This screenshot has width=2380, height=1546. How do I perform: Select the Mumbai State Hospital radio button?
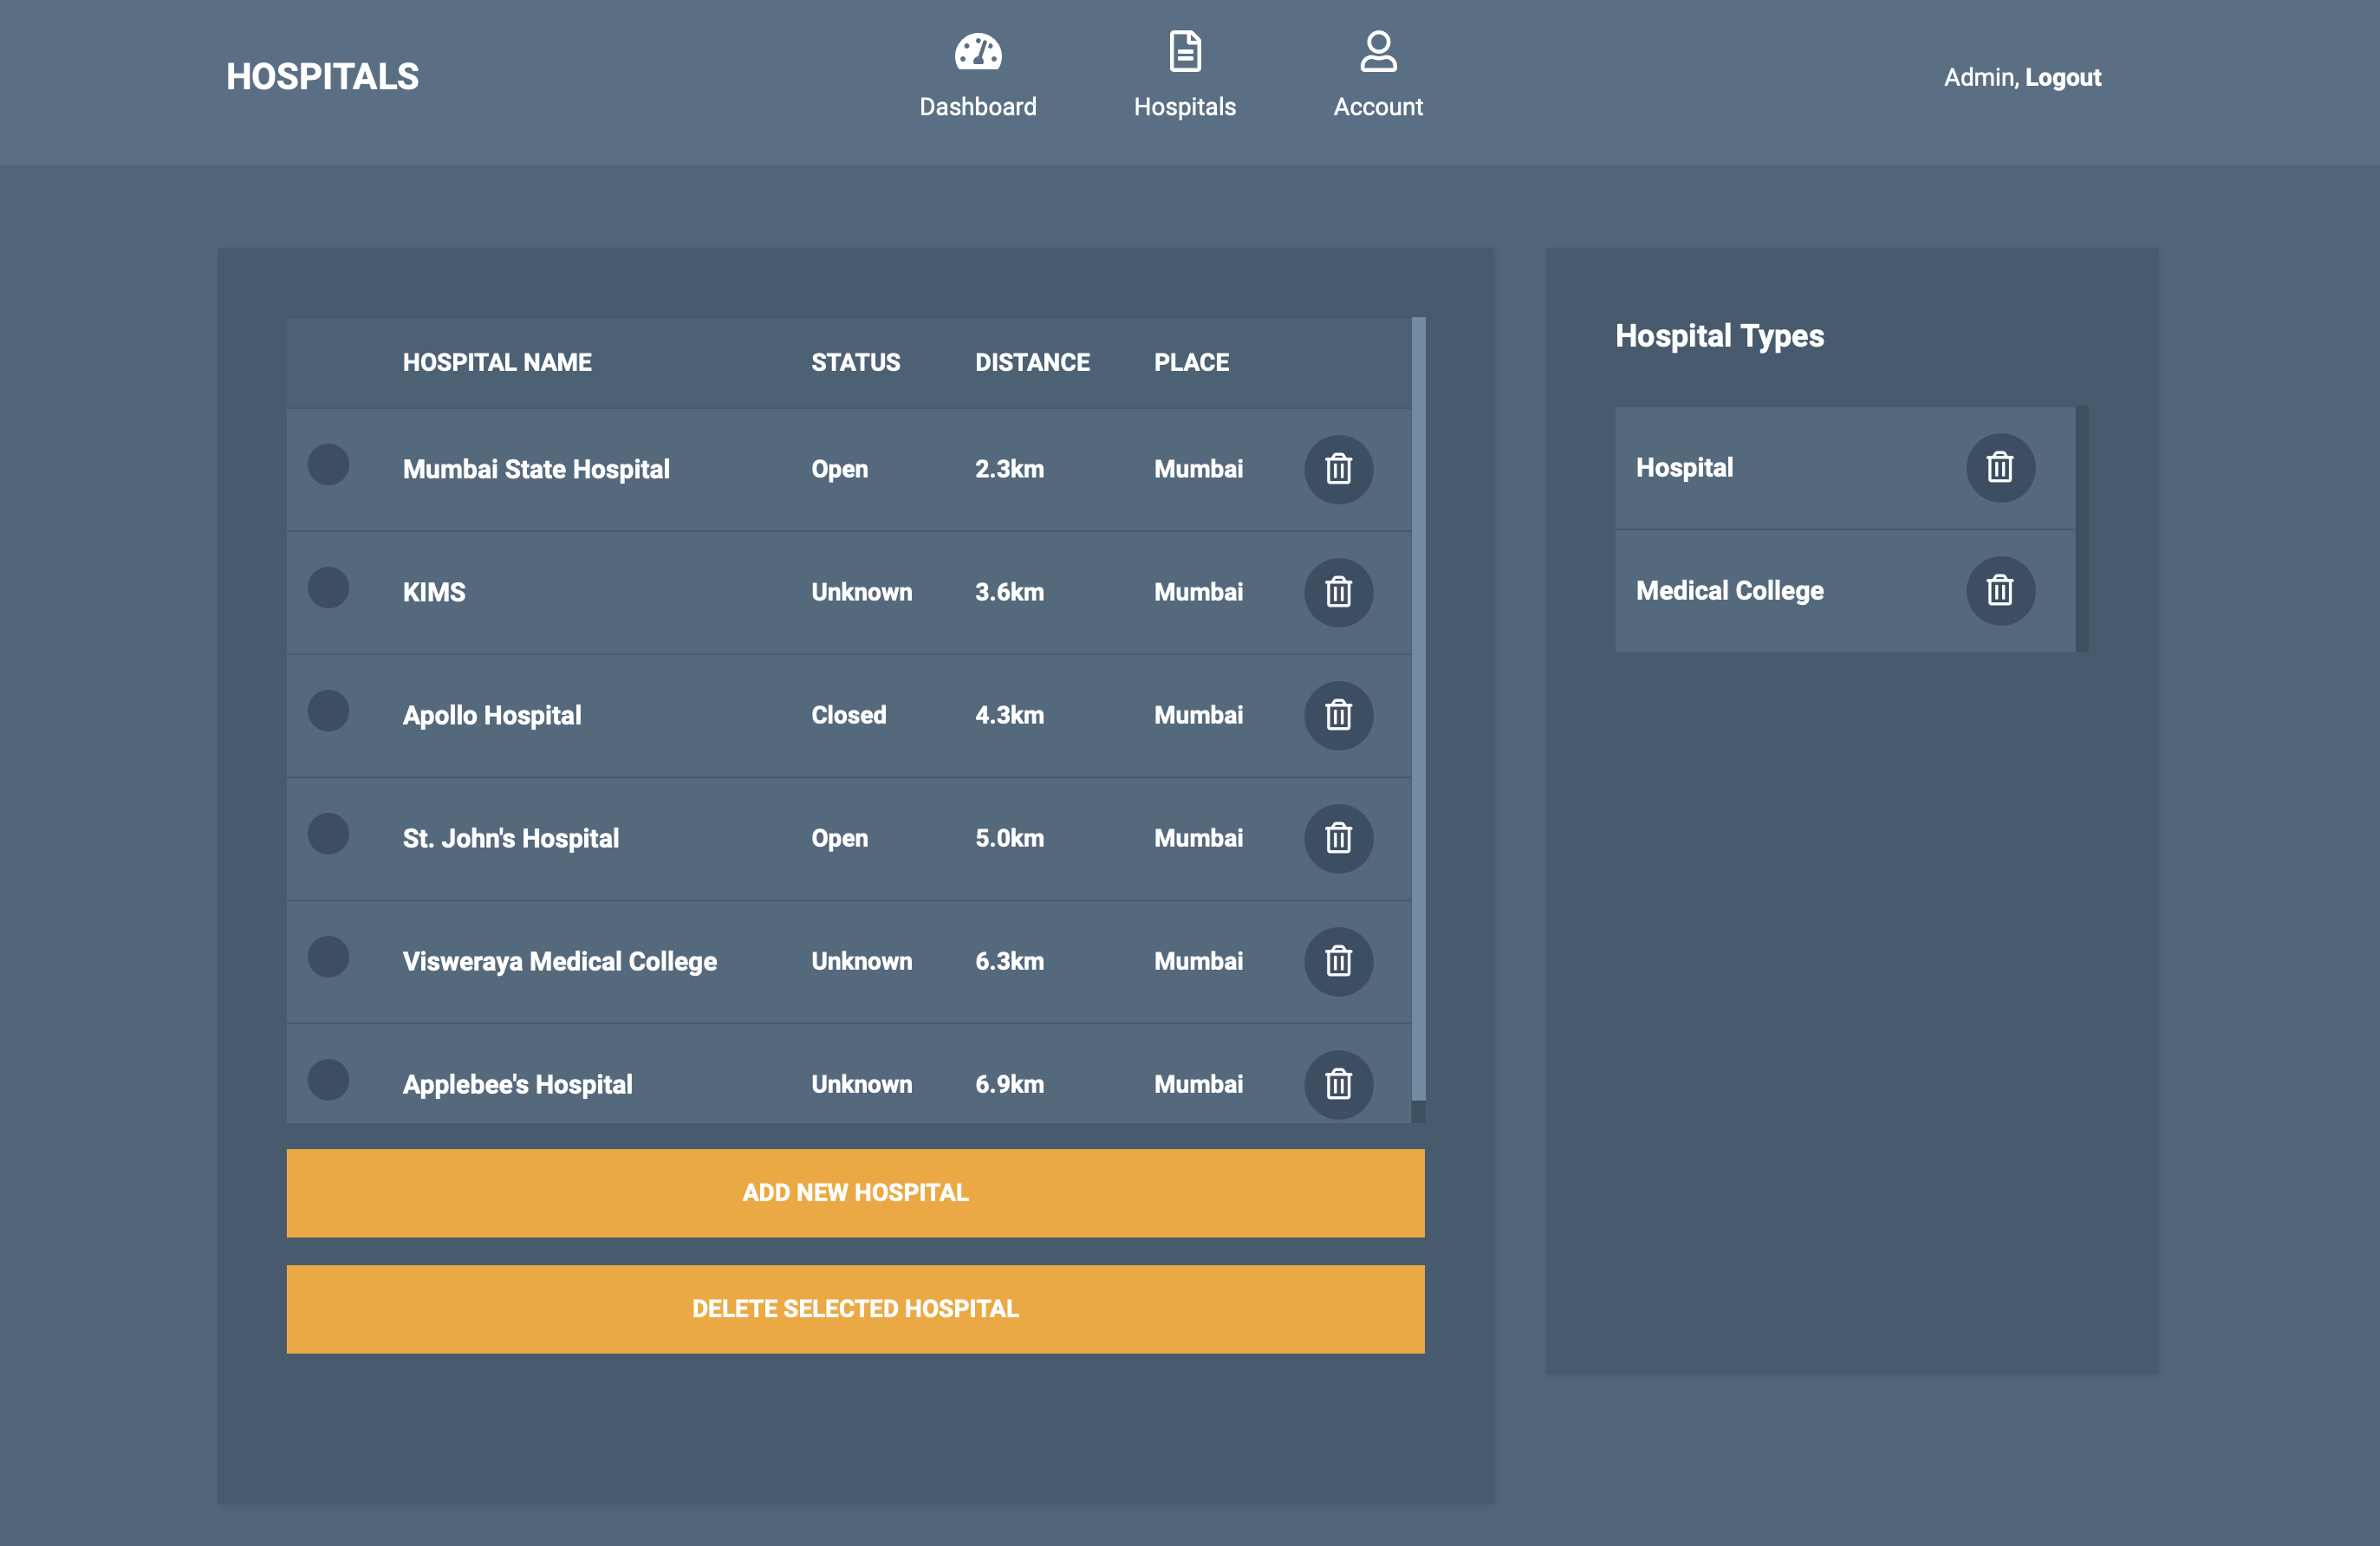[x=328, y=465]
